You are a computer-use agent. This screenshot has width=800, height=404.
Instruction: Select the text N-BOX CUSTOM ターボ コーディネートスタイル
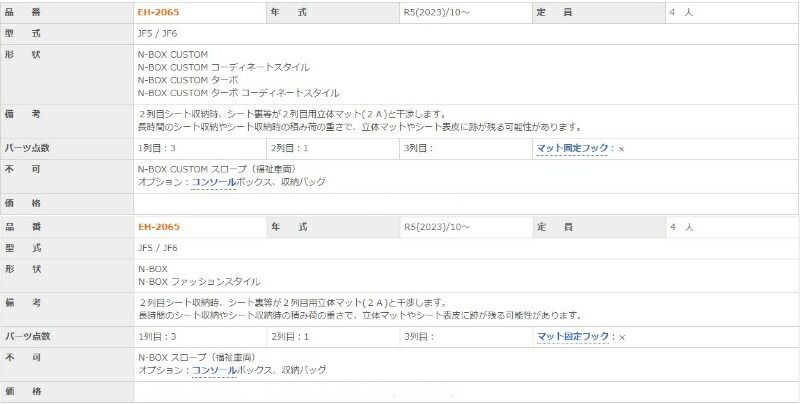pyautogui.click(x=238, y=93)
